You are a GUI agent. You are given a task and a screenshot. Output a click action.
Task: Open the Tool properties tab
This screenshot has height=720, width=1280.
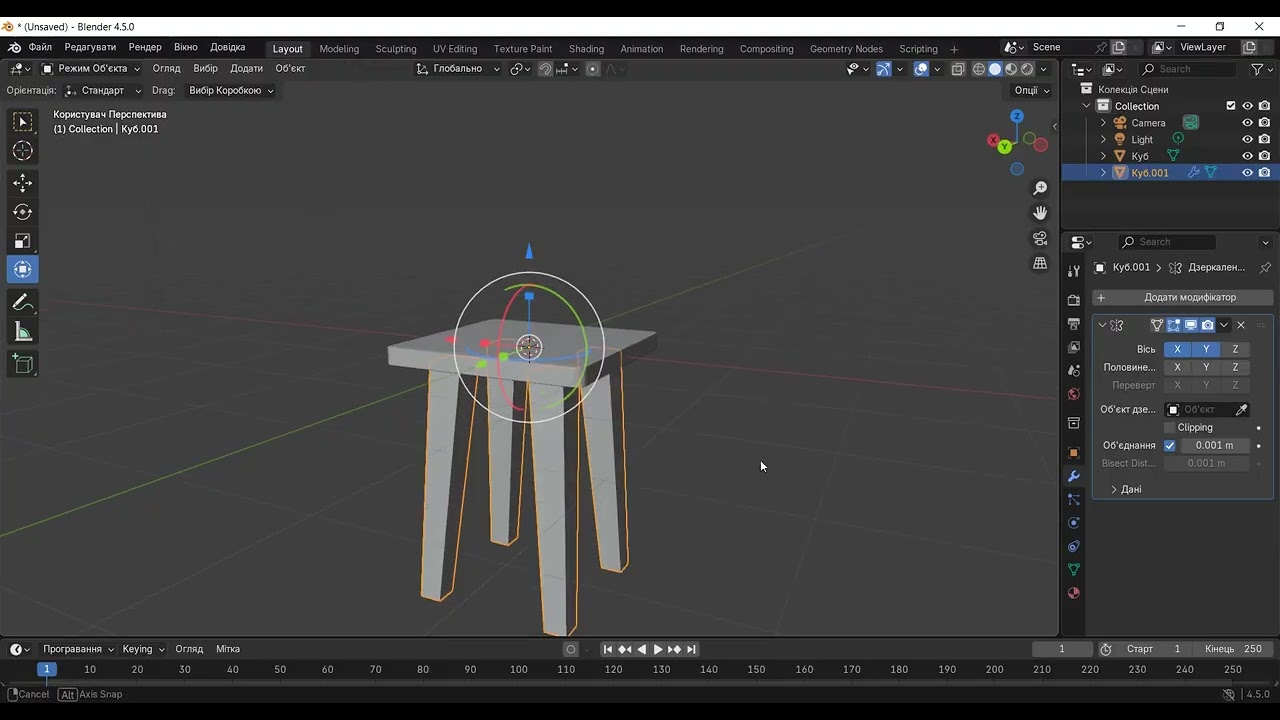click(x=1074, y=271)
